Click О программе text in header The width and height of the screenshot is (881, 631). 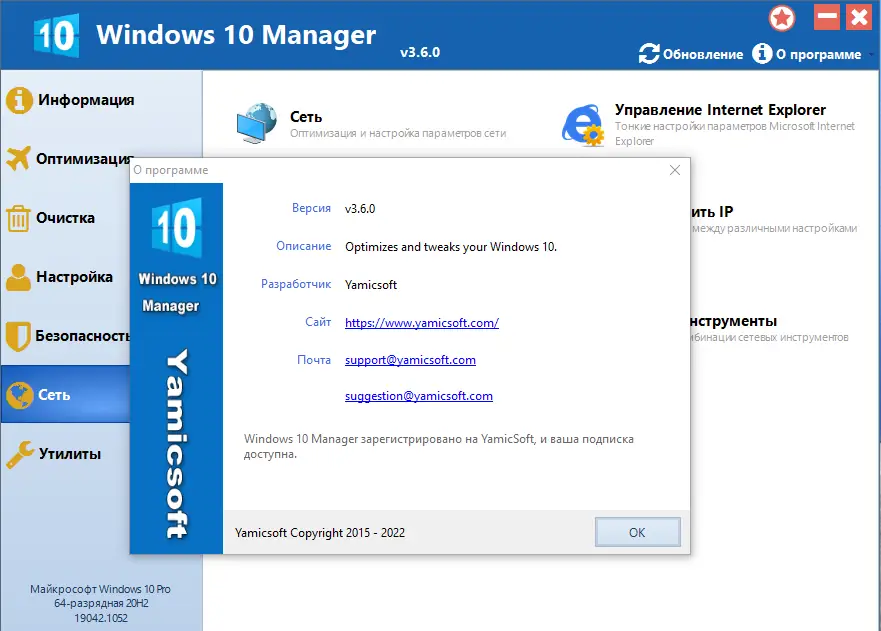pos(819,55)
